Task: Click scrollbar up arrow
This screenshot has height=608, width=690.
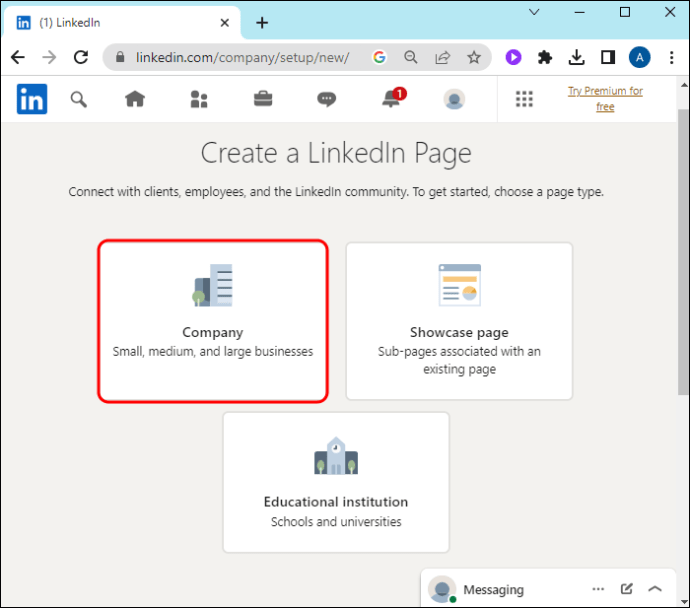Action: tap(684, 84)
